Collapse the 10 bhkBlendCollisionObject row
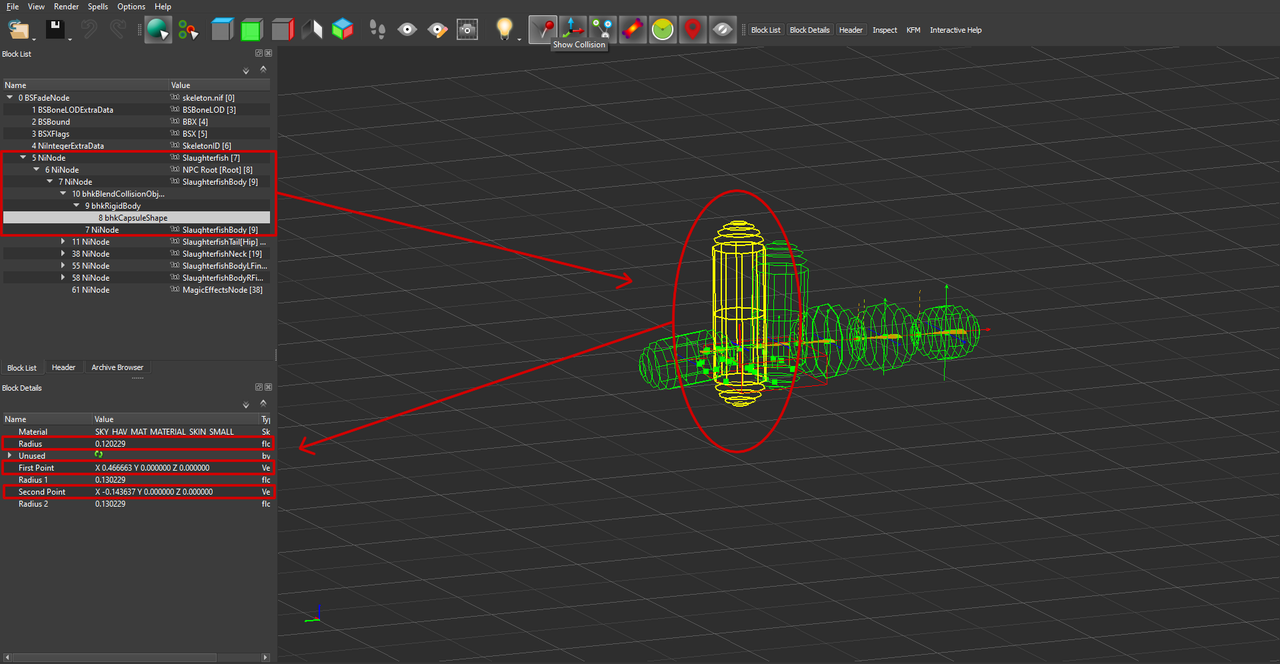The height and width of the screenshot is (664, 1280). point(63,194)
